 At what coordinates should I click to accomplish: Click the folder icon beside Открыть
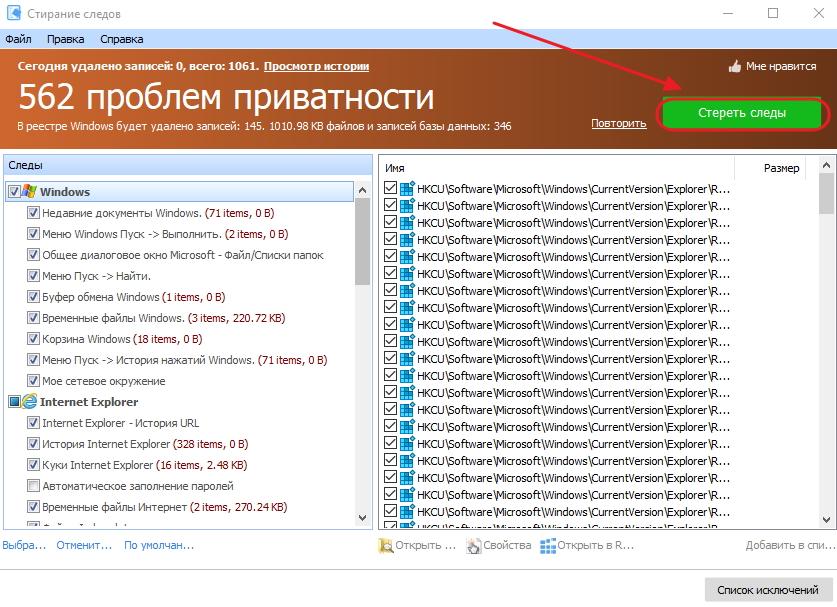(x=385, y=546)
